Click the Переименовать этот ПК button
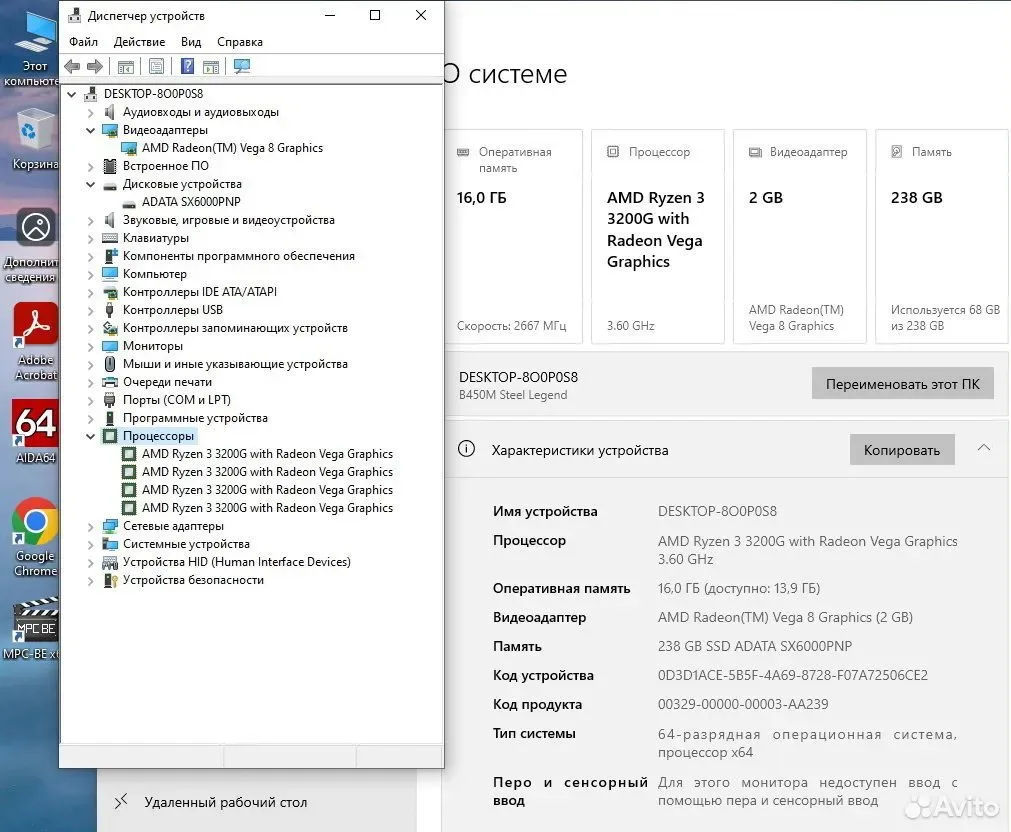The height and width of the screenshot is (832, 1011). [x=902, y=384]
